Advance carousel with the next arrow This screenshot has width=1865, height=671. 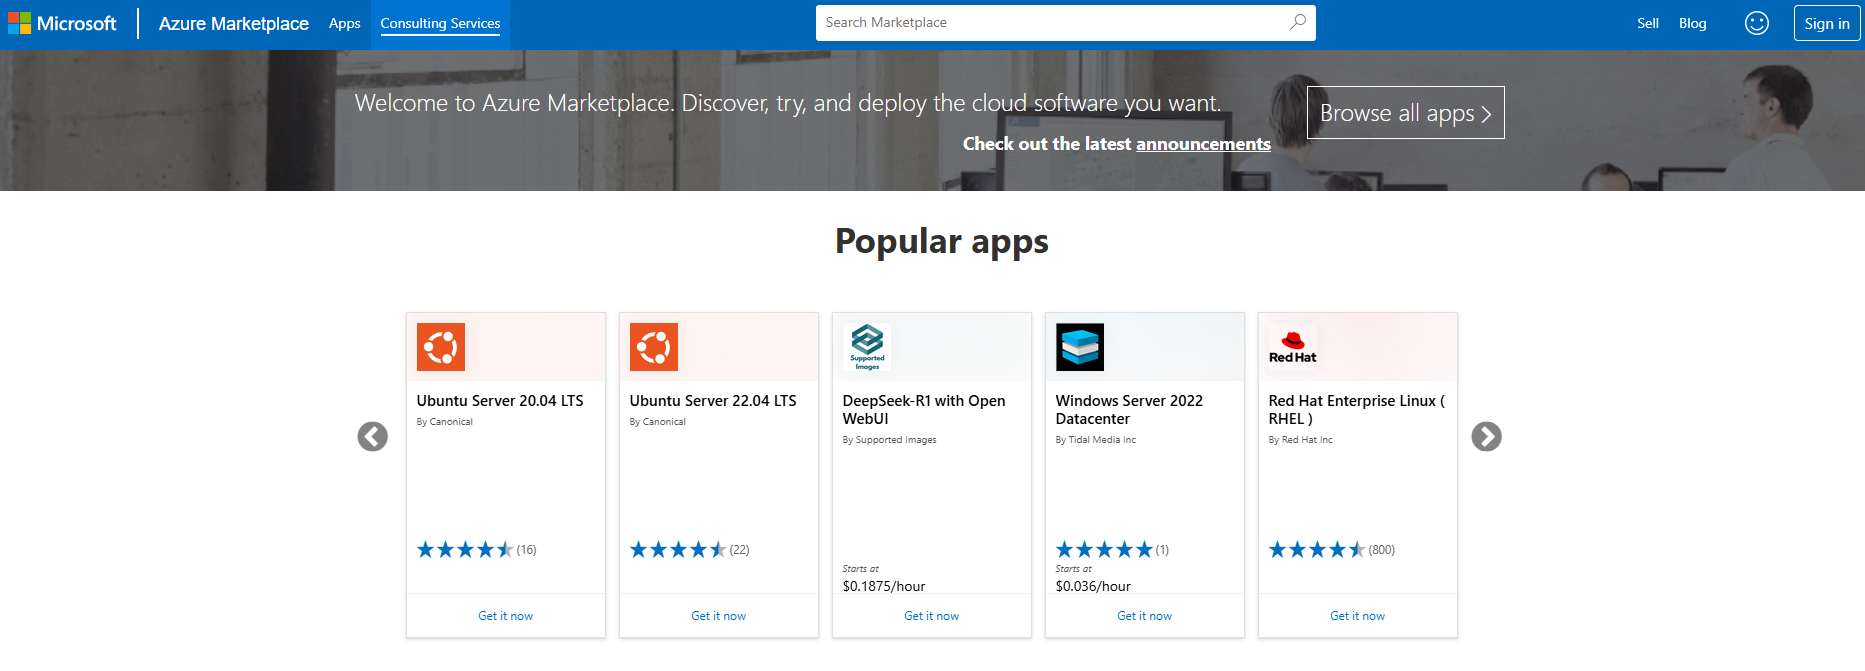(1486, 436)
